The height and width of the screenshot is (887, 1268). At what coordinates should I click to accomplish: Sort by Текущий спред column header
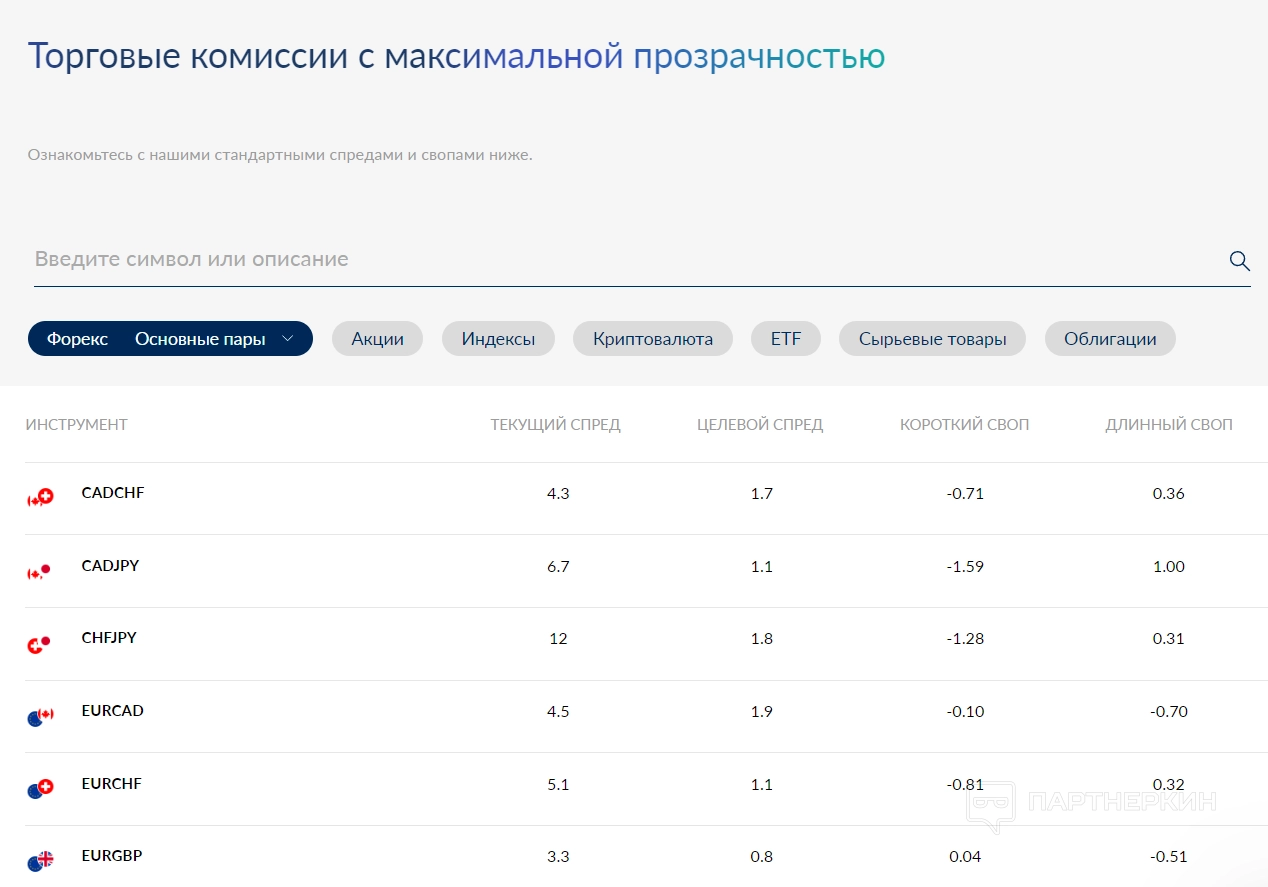point(555,425)
